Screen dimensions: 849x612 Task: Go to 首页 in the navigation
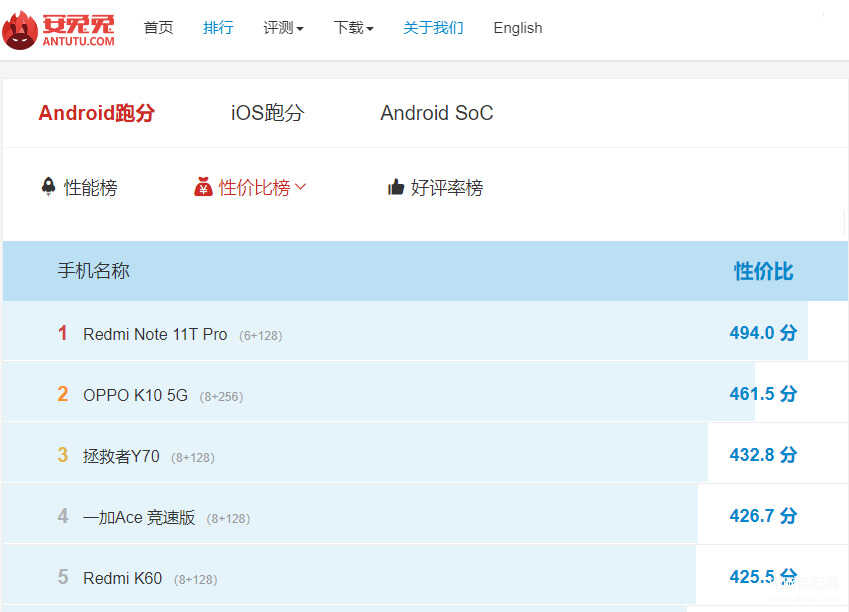[158, 28]
